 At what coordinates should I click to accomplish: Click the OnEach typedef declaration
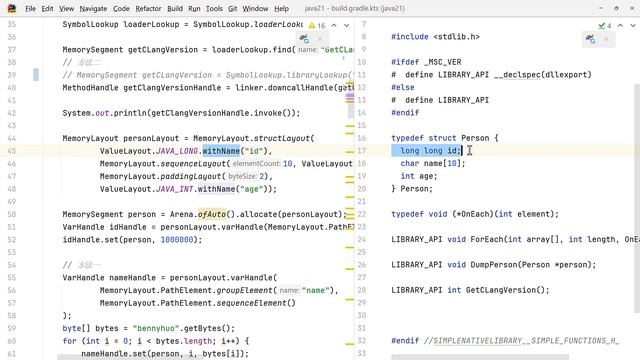[475, 214]
